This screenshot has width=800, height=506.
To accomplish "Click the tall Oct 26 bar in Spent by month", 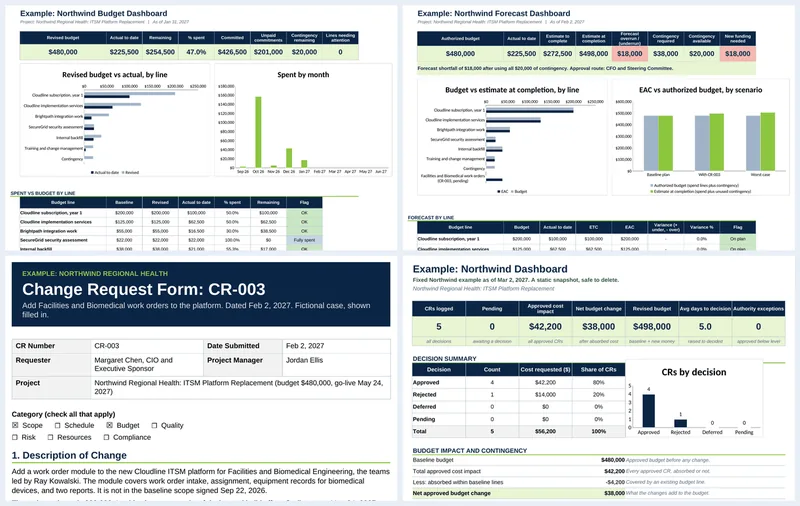I will pyautogui.click(x=258, y=132).
